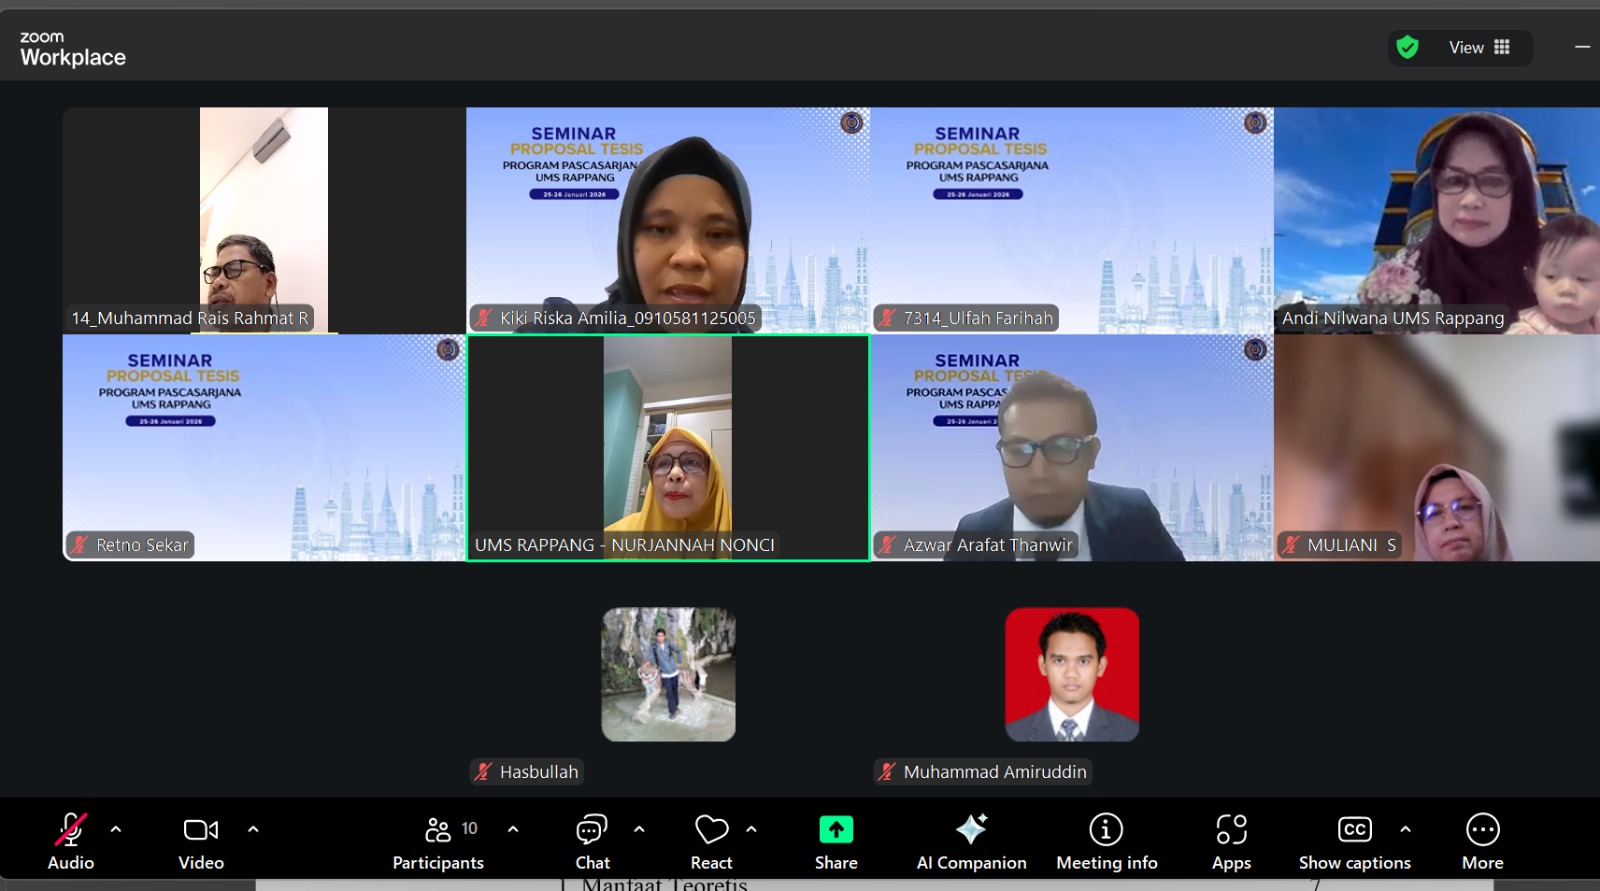Select Muhammad Amiruddin's profile picture

(x=1071, y=675)
